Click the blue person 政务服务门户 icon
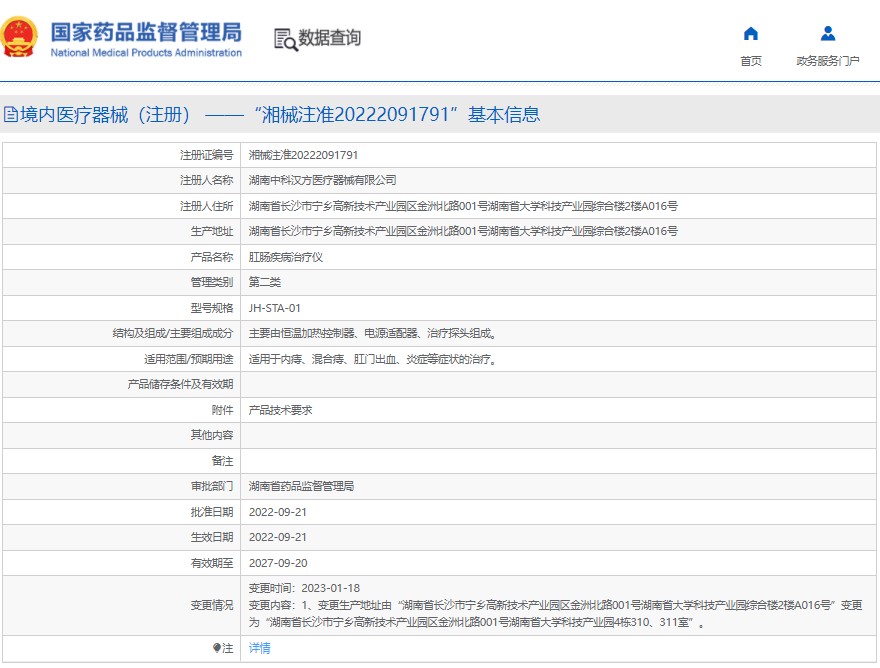This screenshot has height=668, width=880. pyautogui.click(x=828, y=34)
